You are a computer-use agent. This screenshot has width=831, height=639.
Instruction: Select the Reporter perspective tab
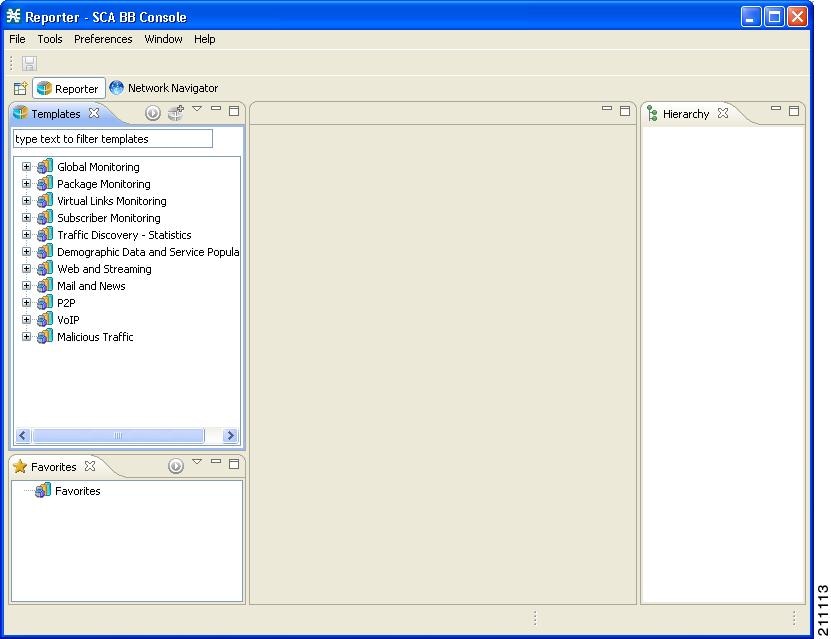(68, 88)
